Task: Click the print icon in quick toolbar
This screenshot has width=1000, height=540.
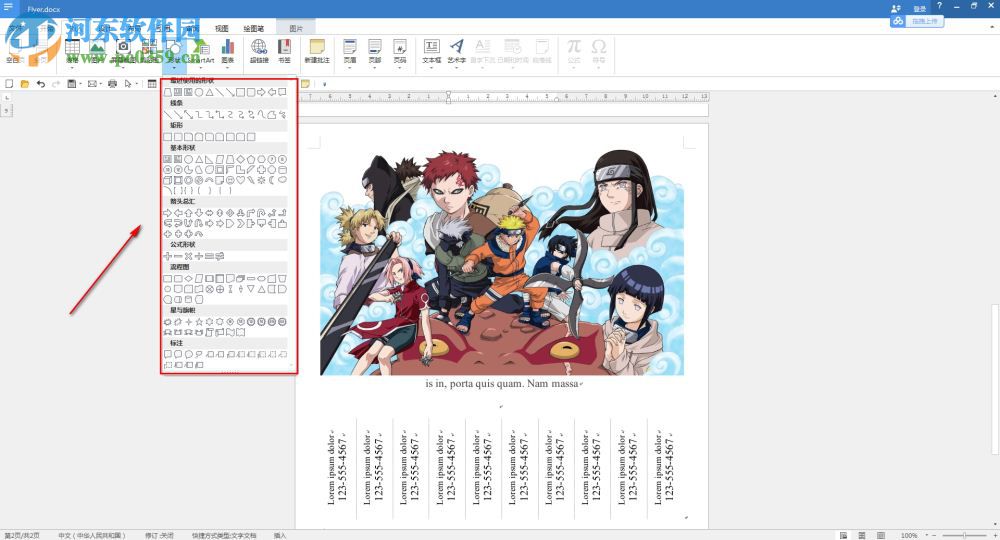Action: point(112,84)
